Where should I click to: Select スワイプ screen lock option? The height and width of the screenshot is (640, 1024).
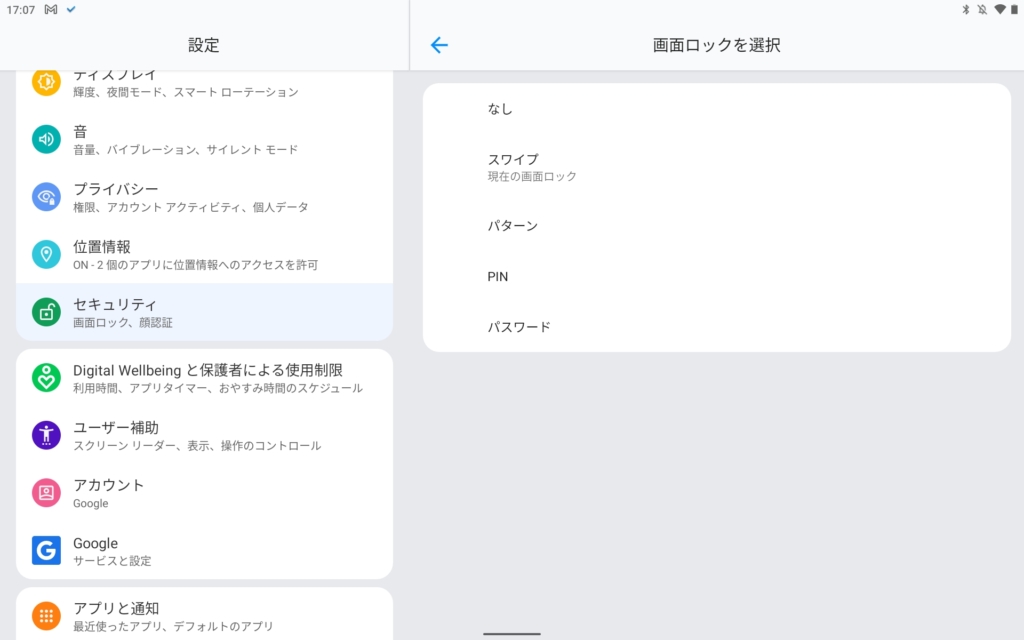(x=513, y=166)
